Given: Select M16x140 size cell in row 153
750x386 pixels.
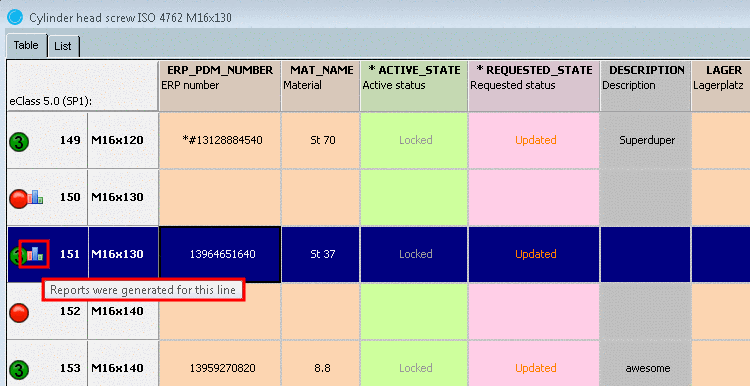Looking at the screenshot, I should (x=123, y=364).
